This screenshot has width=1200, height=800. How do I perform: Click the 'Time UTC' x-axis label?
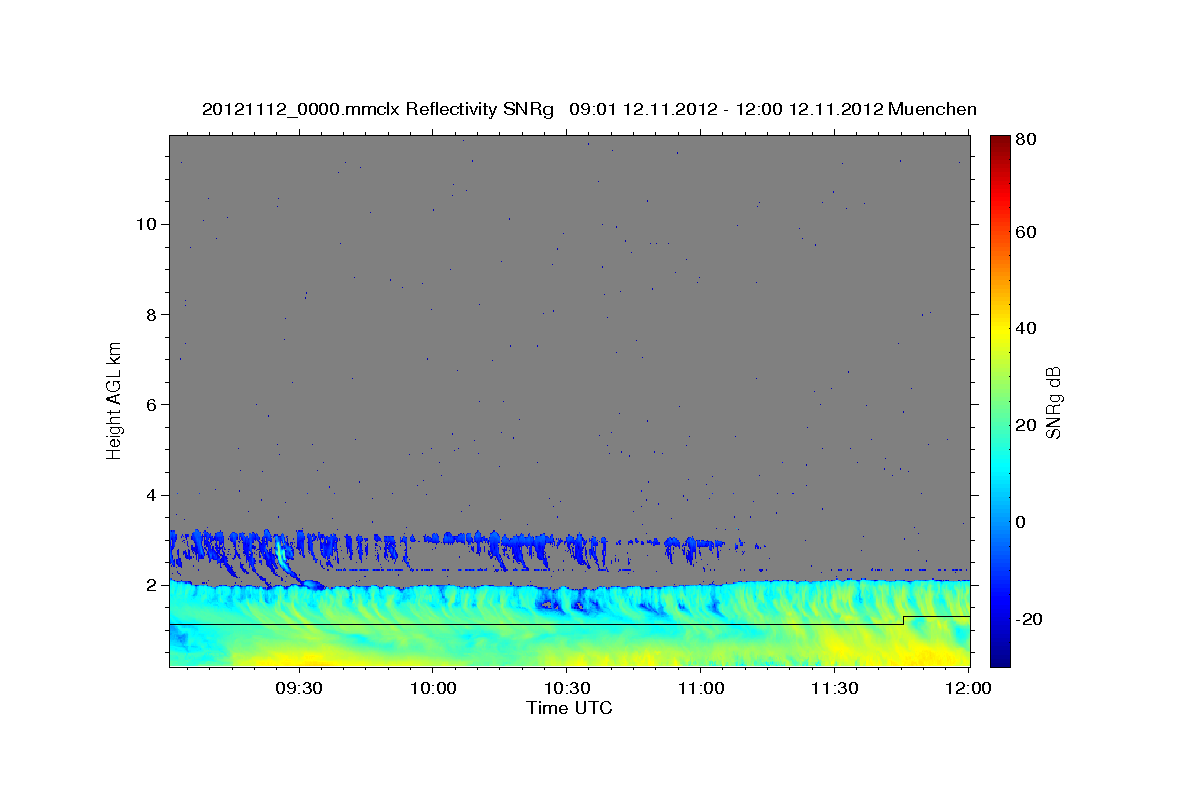[x=569, y=708]
